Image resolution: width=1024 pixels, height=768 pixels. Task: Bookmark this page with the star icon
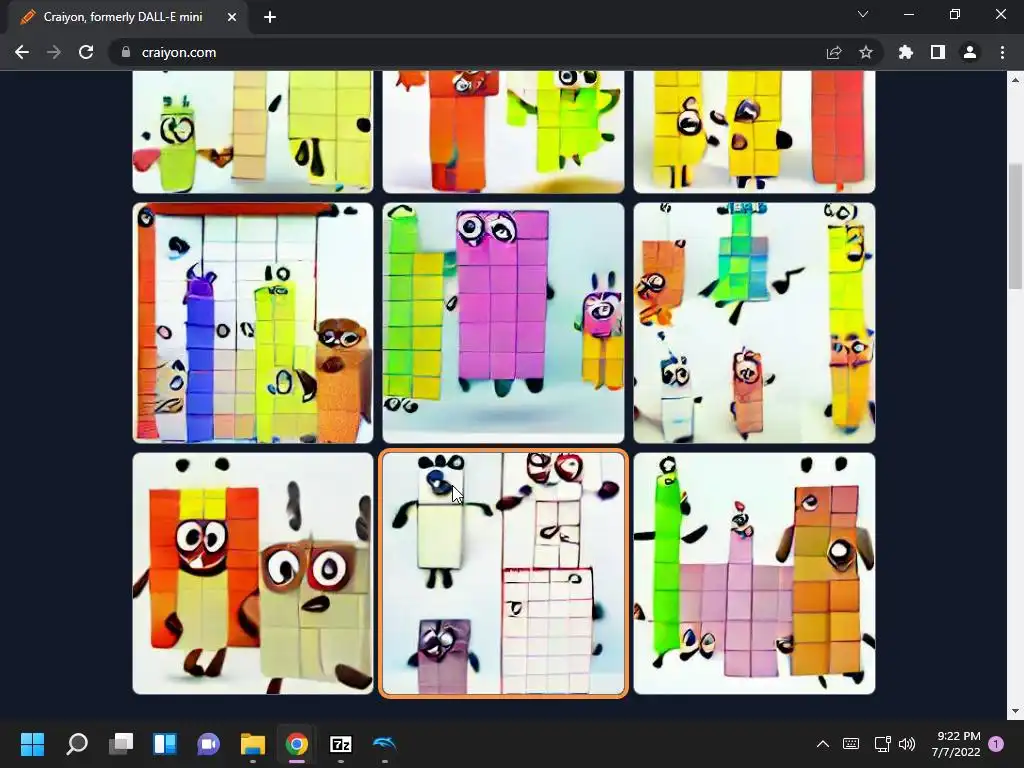(x=866, y=52)
